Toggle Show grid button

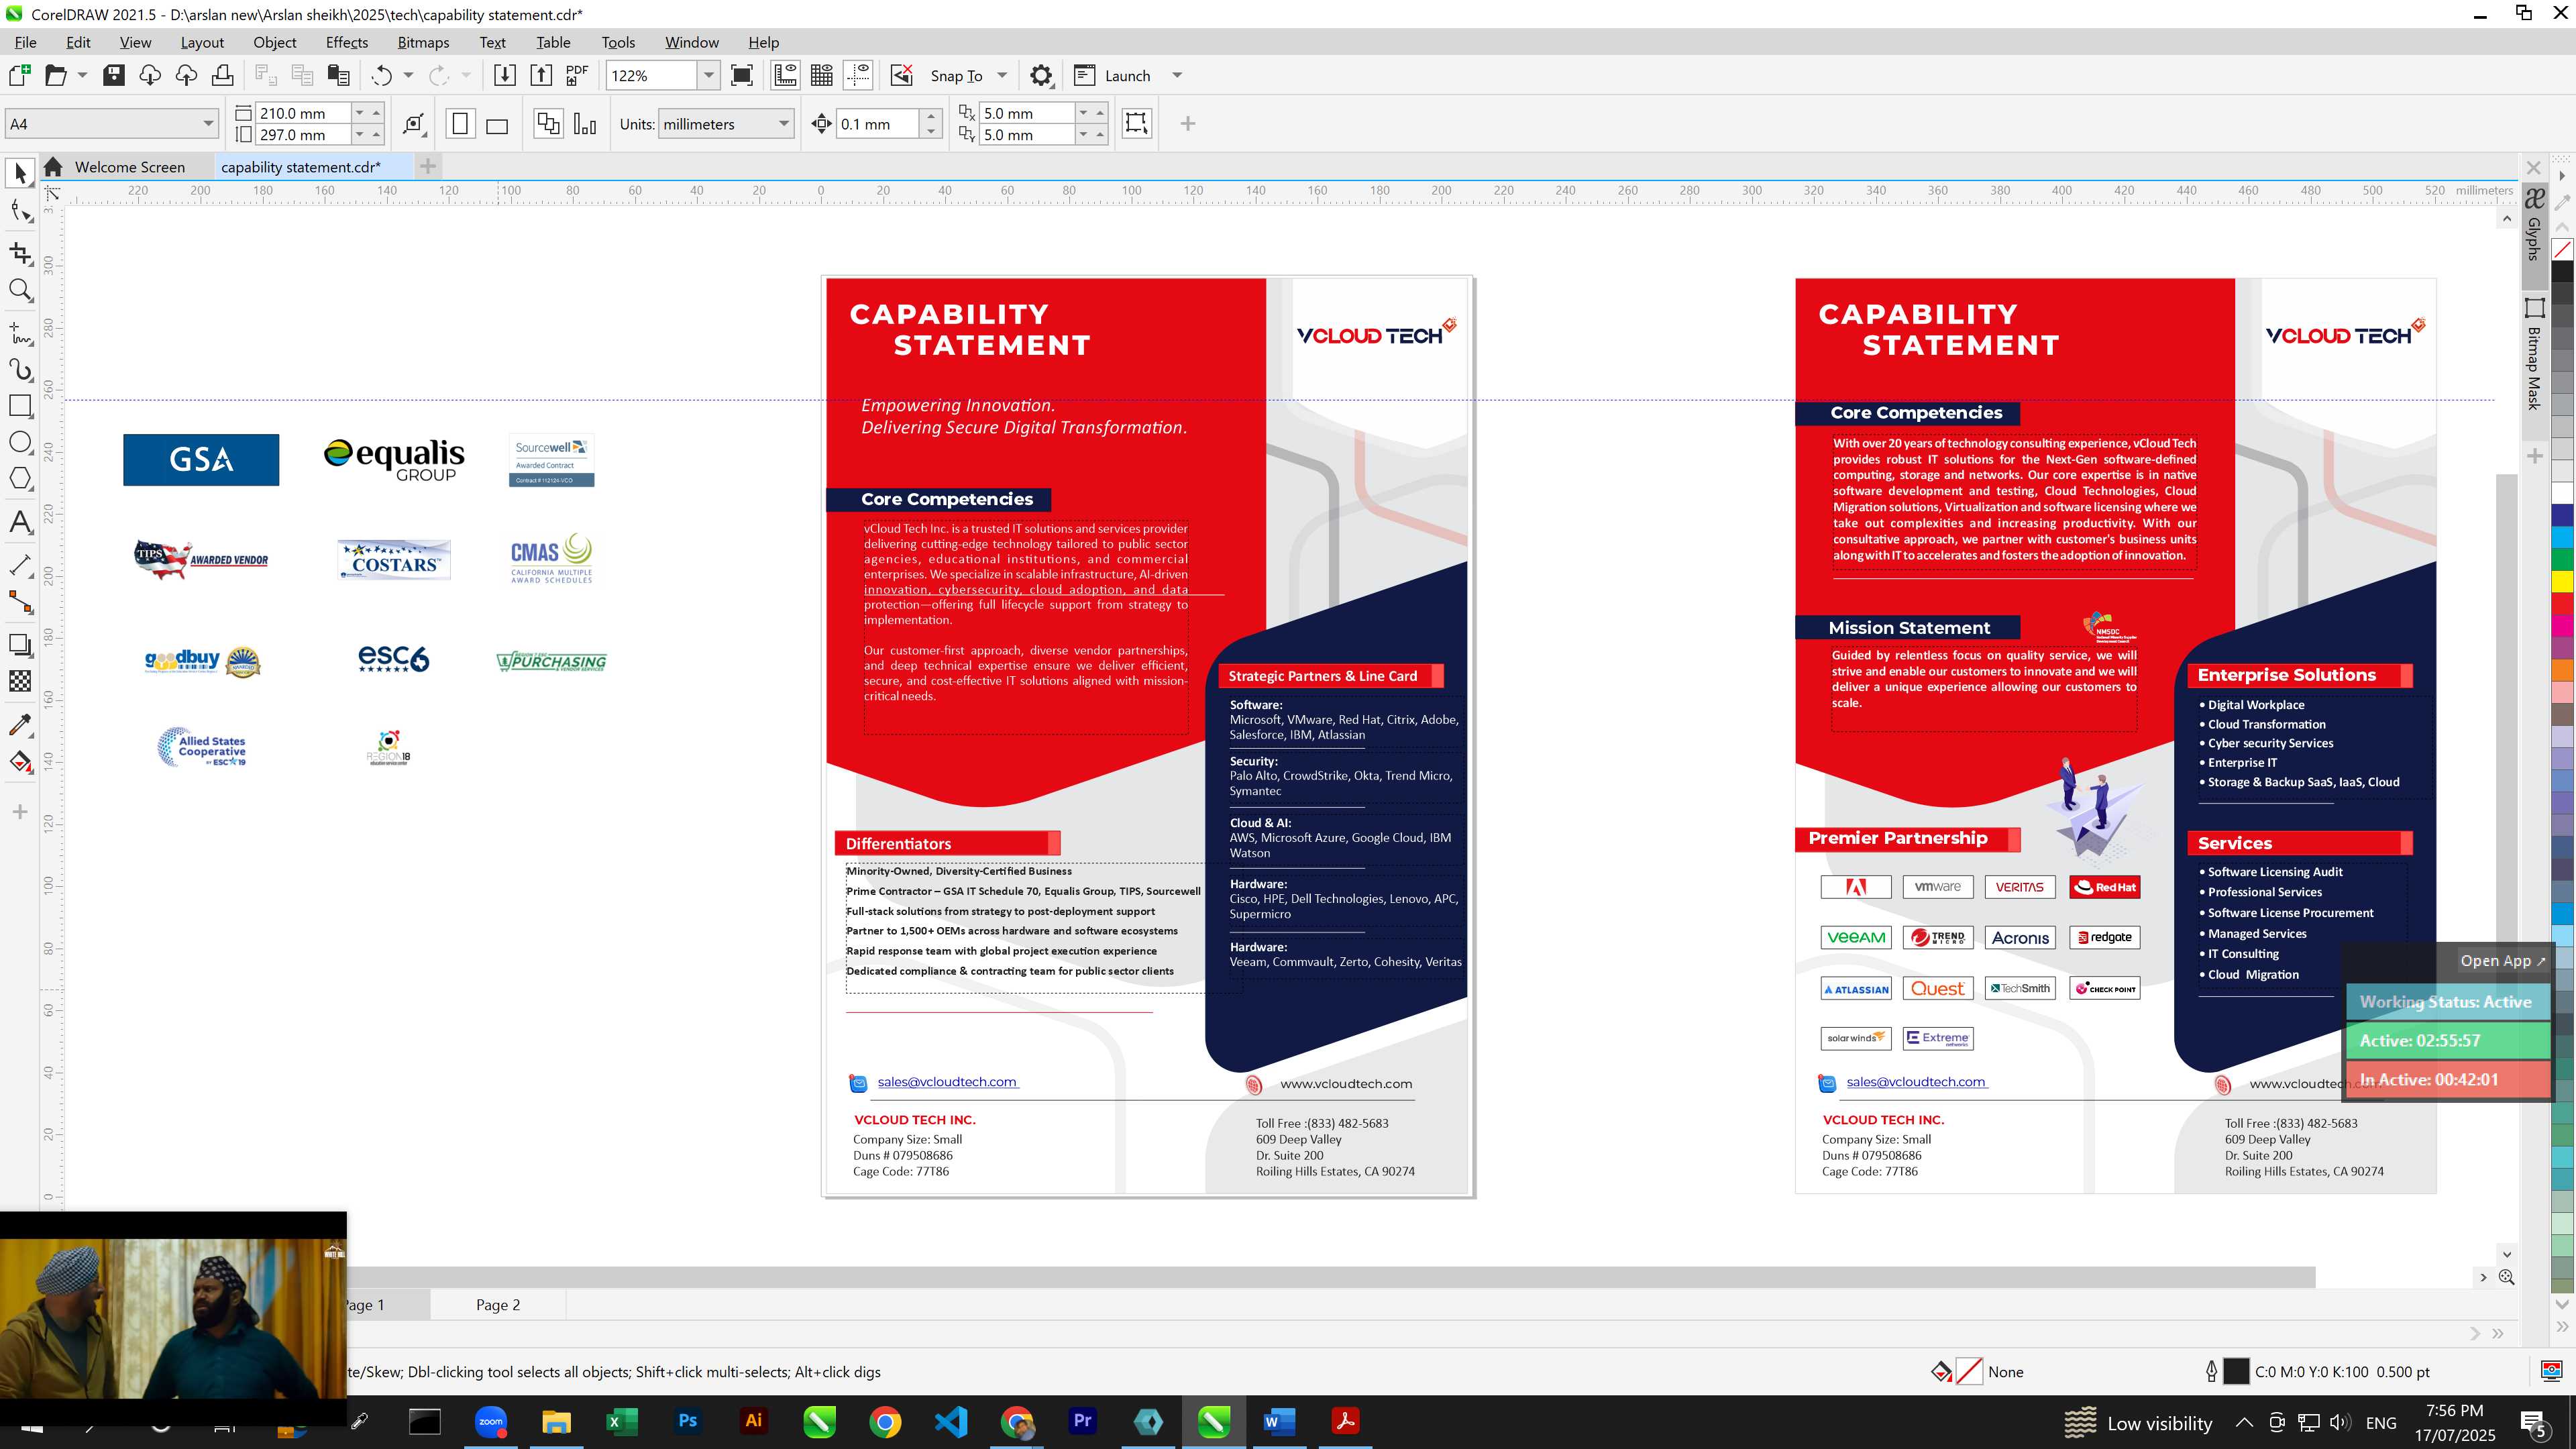(x=822, y=75)
